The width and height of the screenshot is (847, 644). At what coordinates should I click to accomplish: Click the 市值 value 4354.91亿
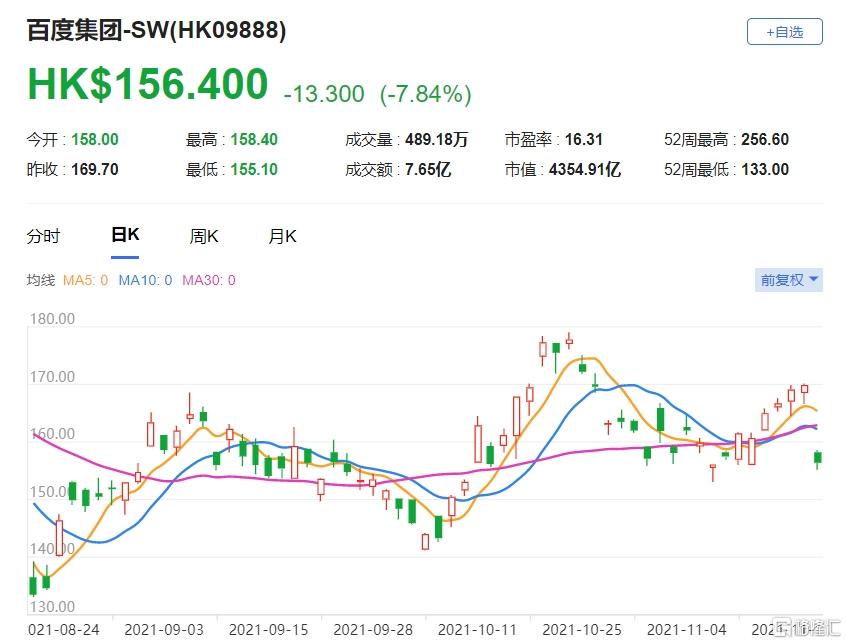click(585, 170)
